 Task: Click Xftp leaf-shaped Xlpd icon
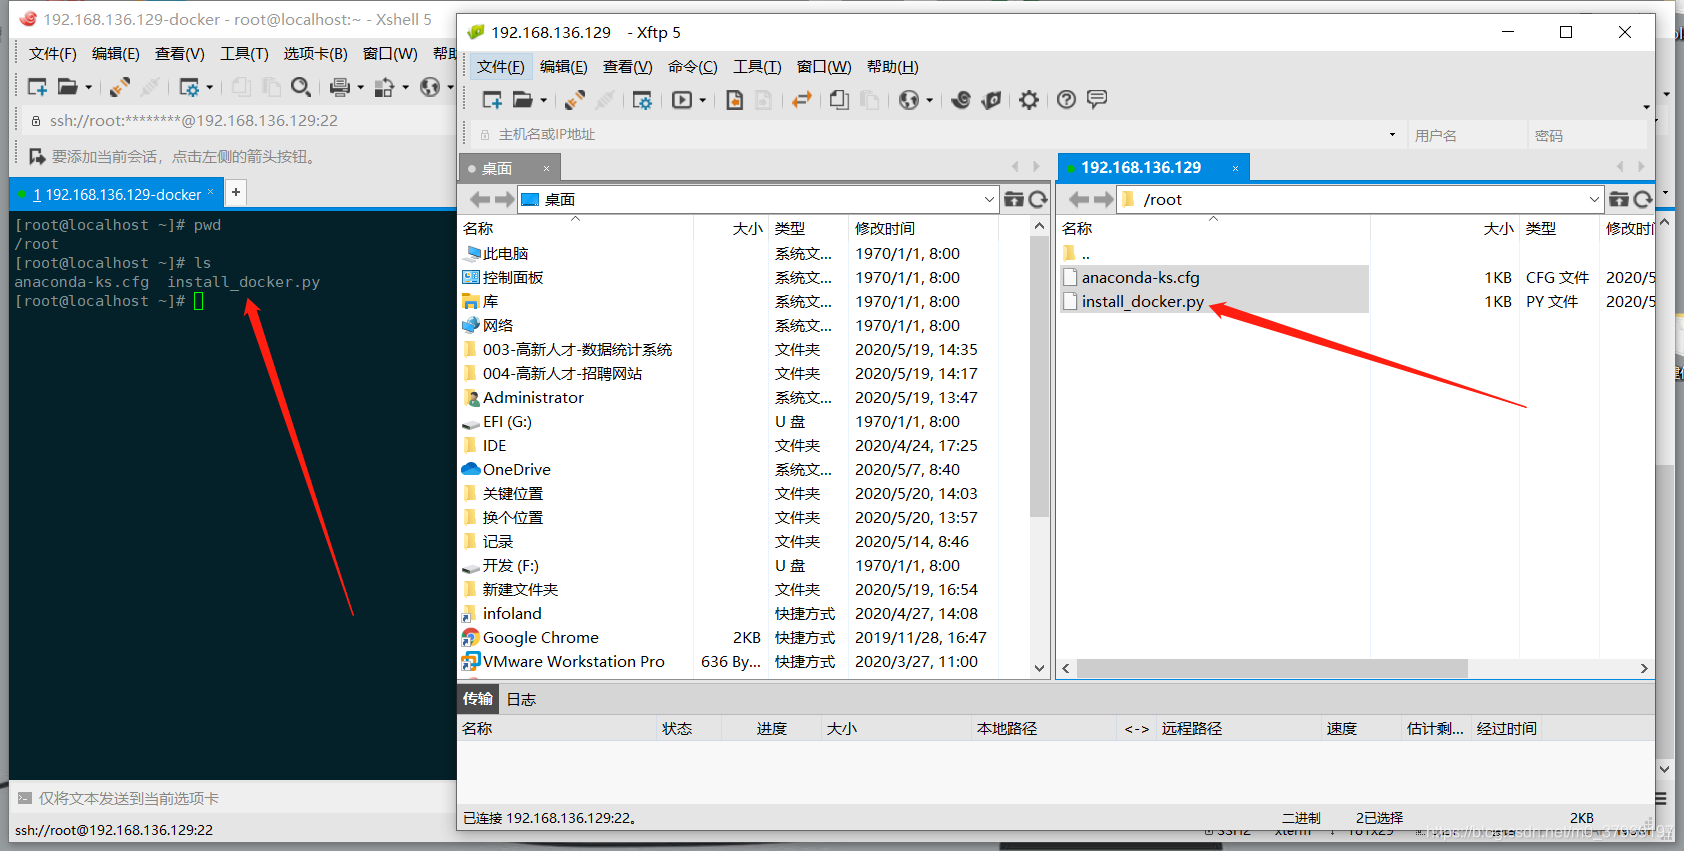tap(991, 100)
